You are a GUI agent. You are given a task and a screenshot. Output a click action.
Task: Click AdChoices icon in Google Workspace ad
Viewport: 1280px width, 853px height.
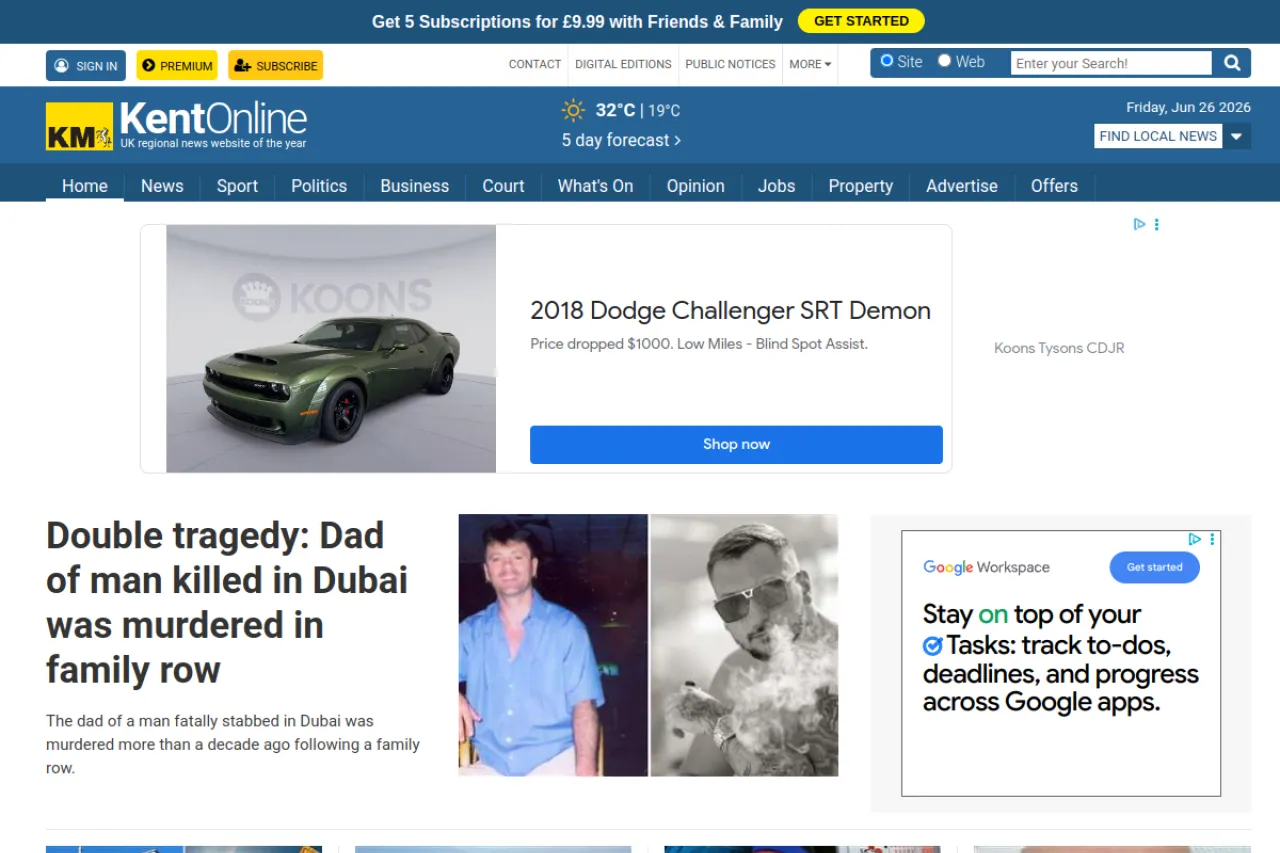coord(1194,539)
